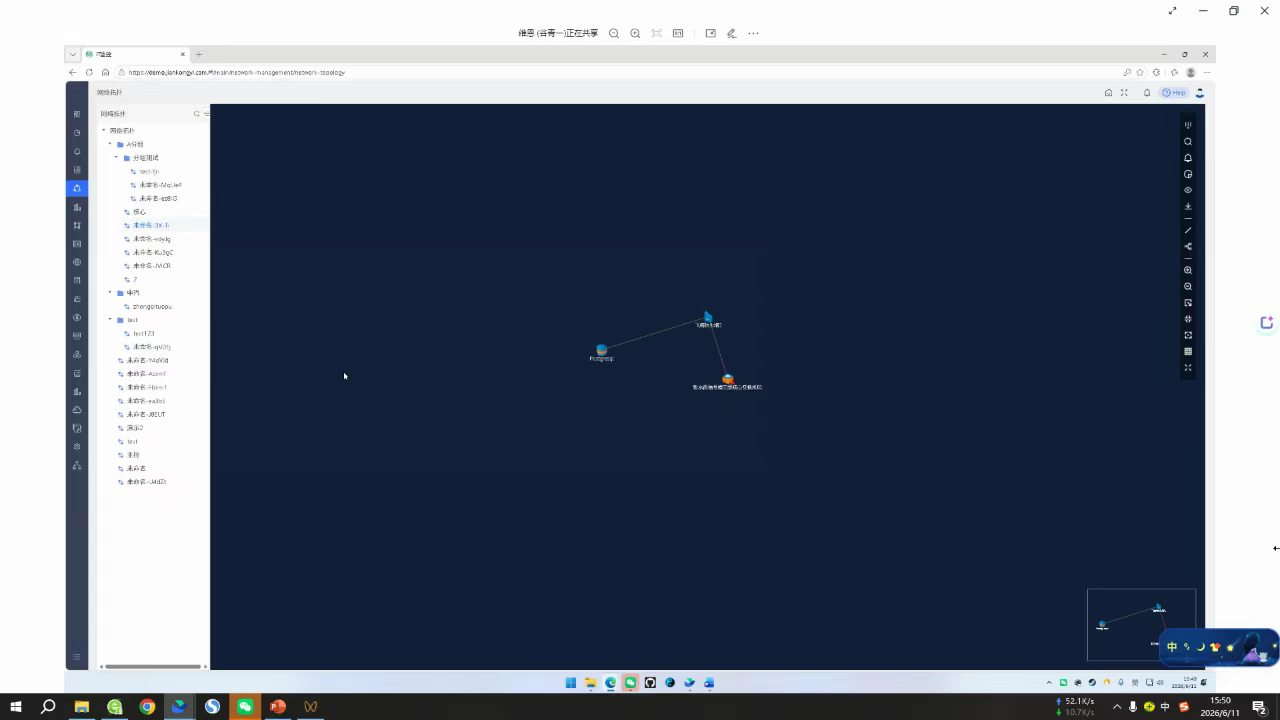This screenshot has height=720, width=1280.
Task: Select the line drawing tool
Action: point(1188,231)
